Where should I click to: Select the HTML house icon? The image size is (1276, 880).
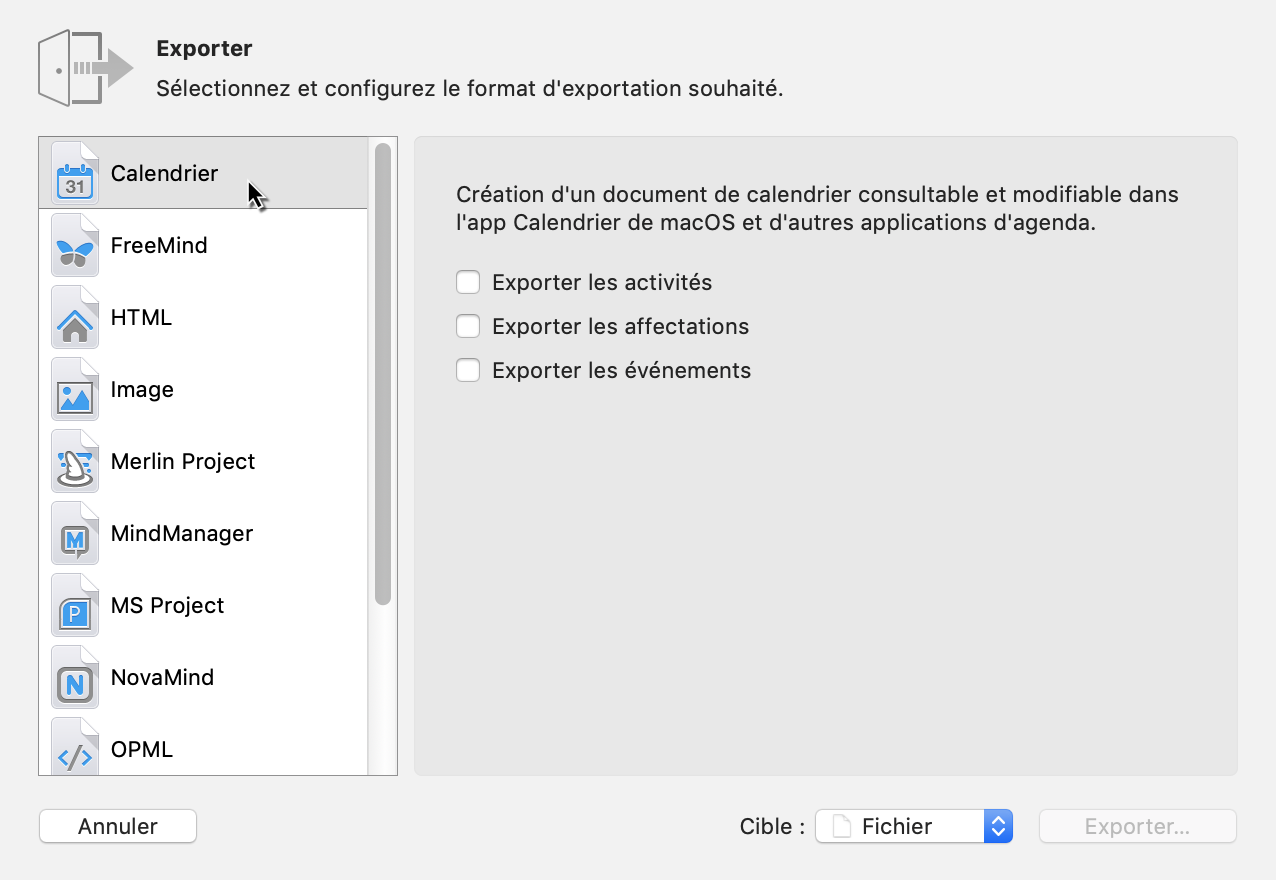pyautogui.click(x=75, y=316)
